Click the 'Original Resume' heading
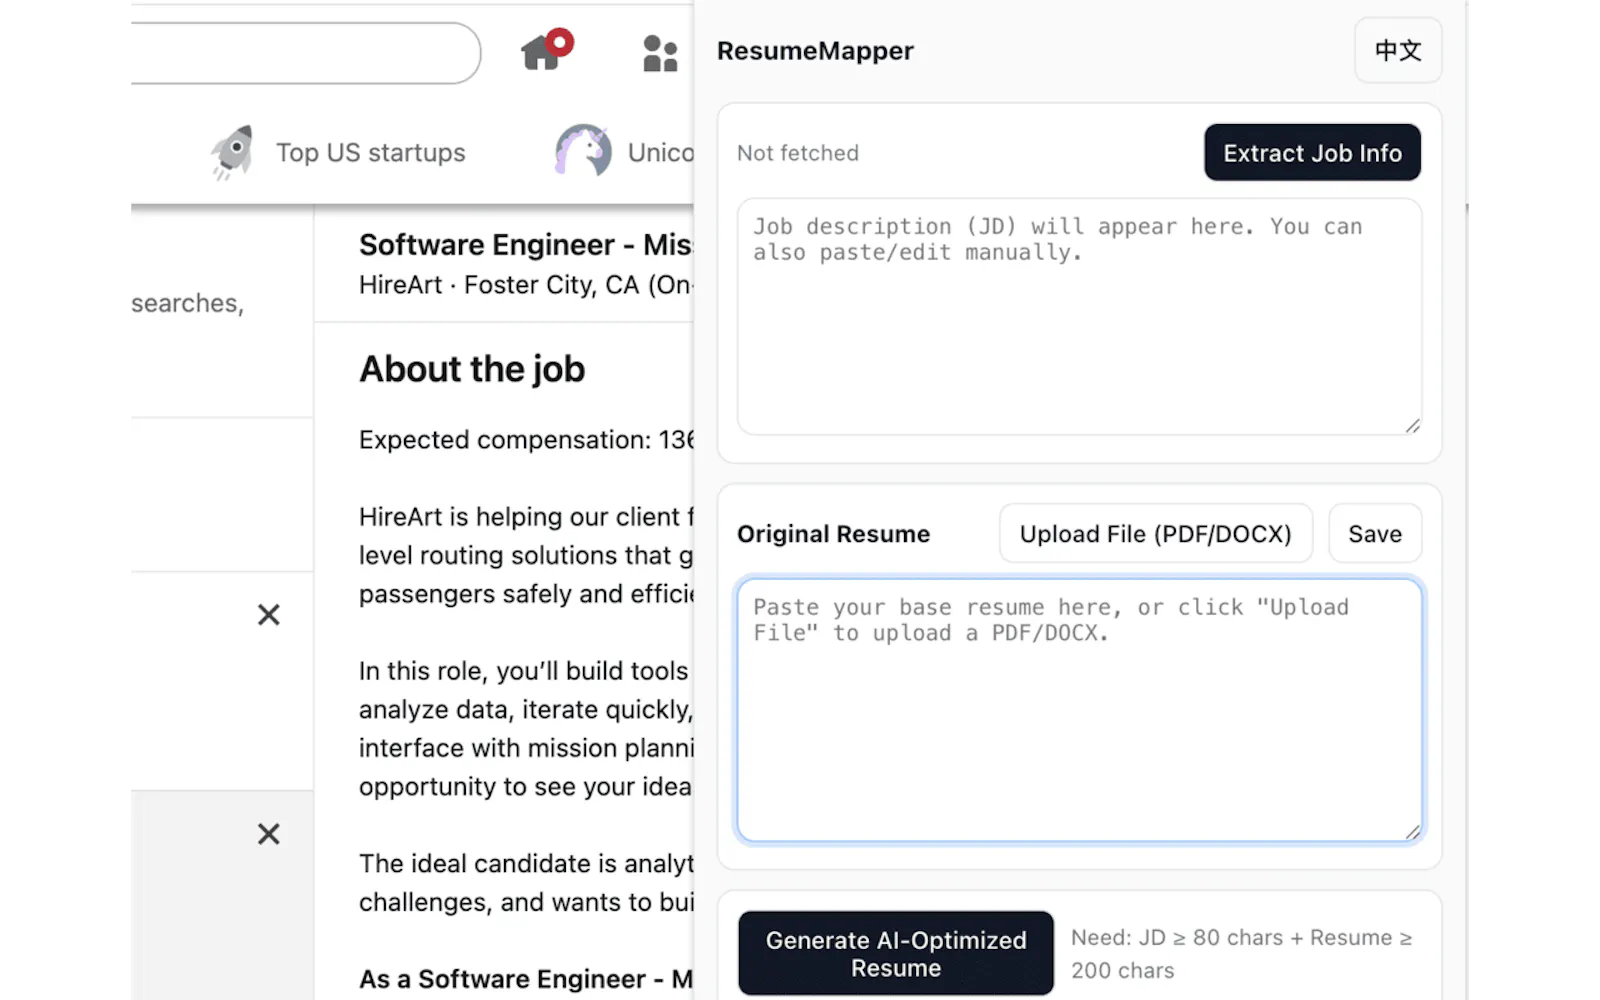The image size is (1600, 1000). (x=833, y=534)
